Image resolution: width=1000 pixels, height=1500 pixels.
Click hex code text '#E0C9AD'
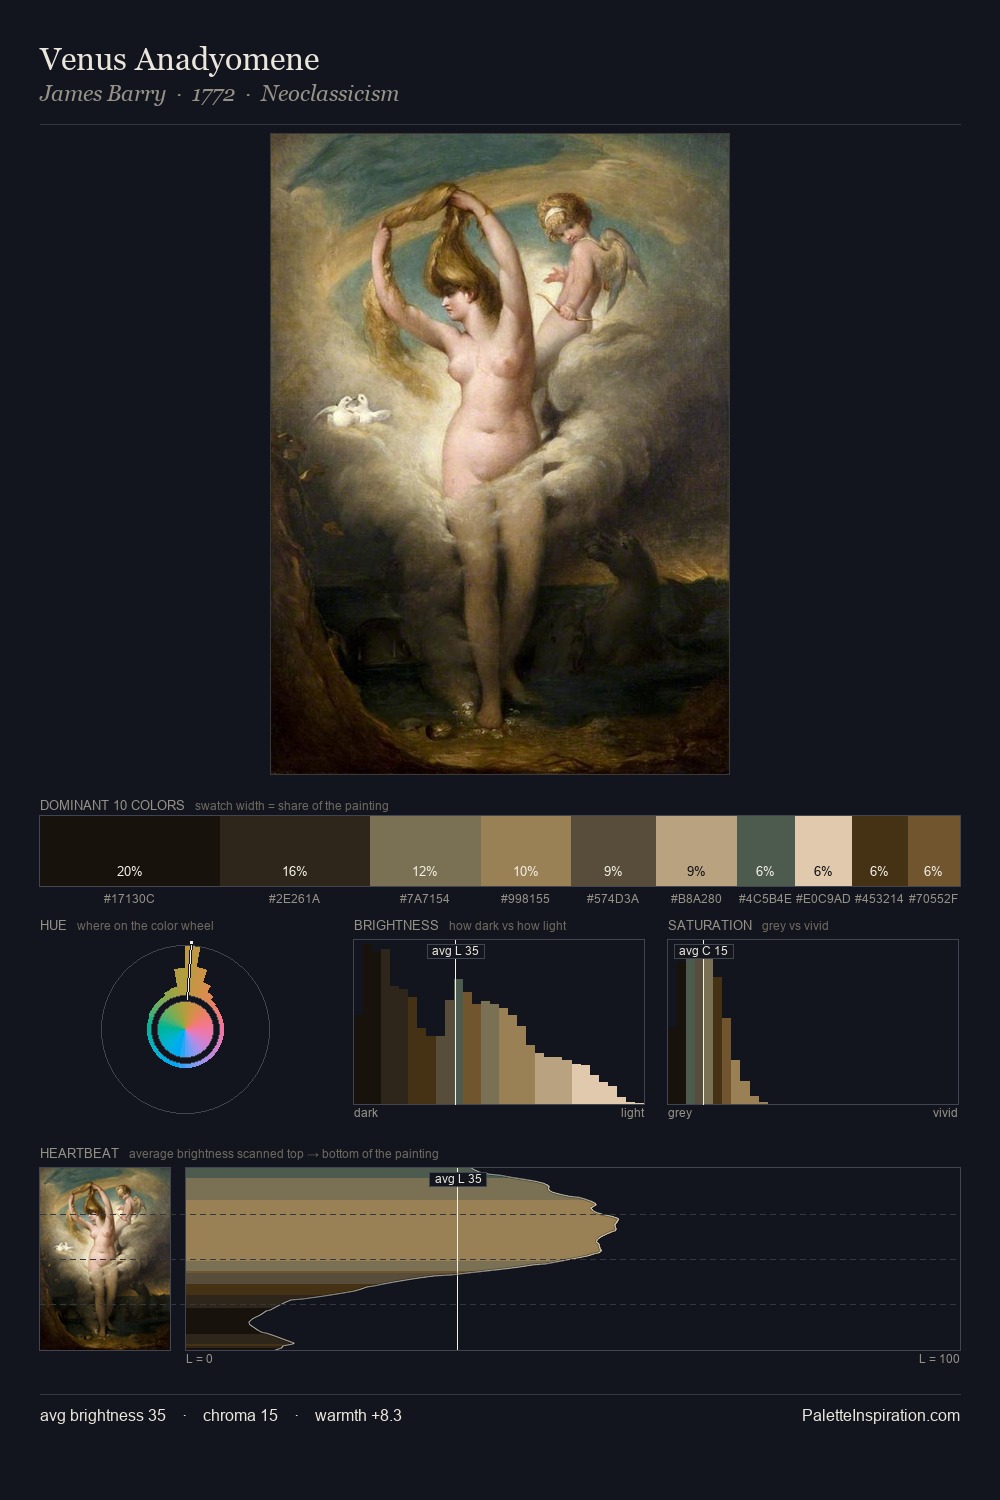point(823,899)
